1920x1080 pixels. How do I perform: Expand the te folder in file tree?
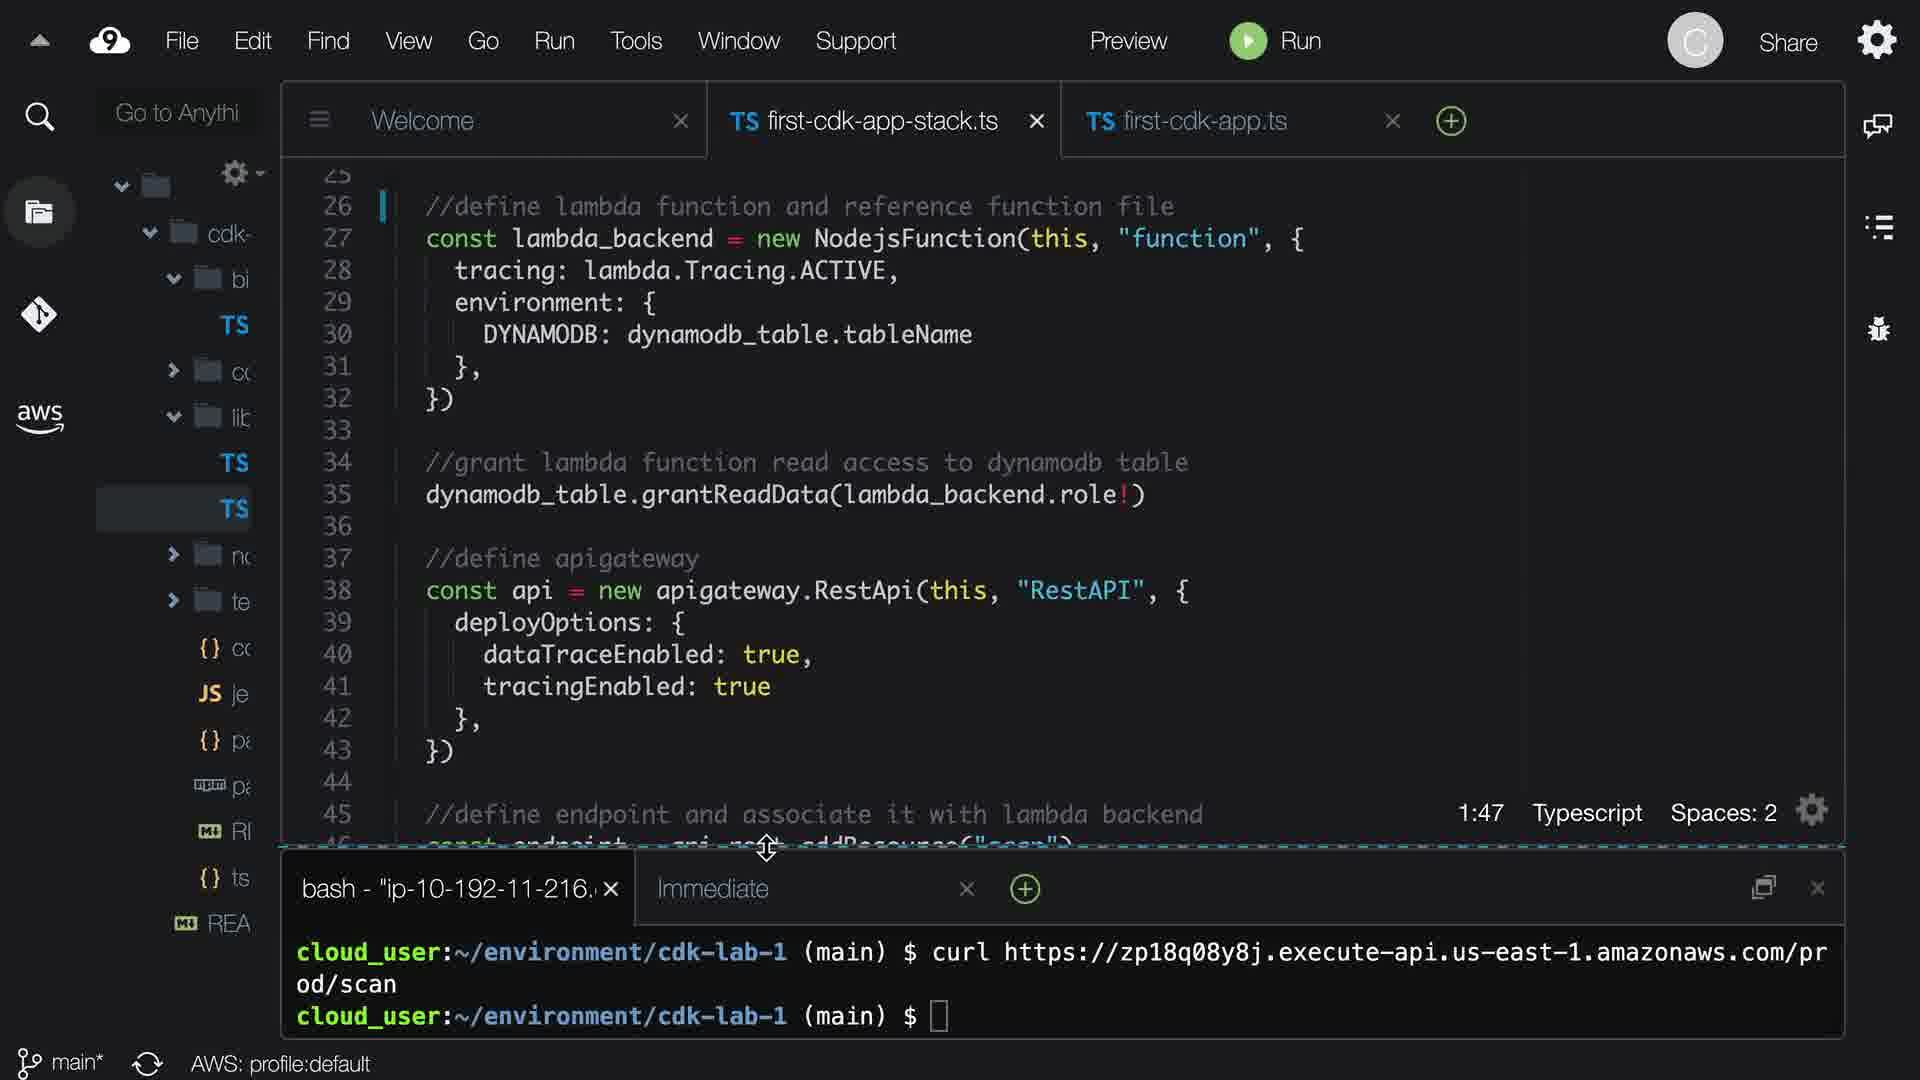point(173,601)
